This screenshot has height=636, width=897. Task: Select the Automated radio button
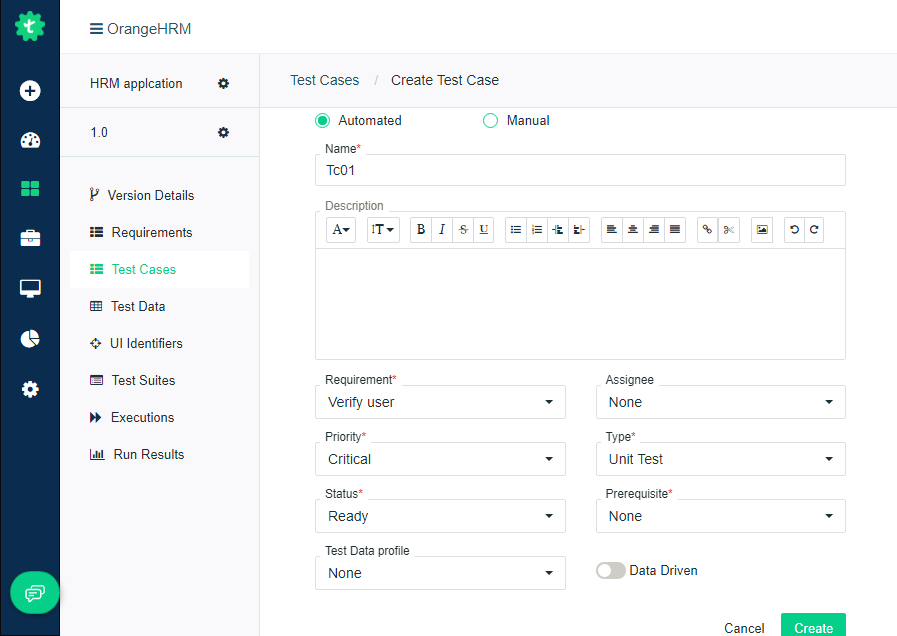point(322,121)
